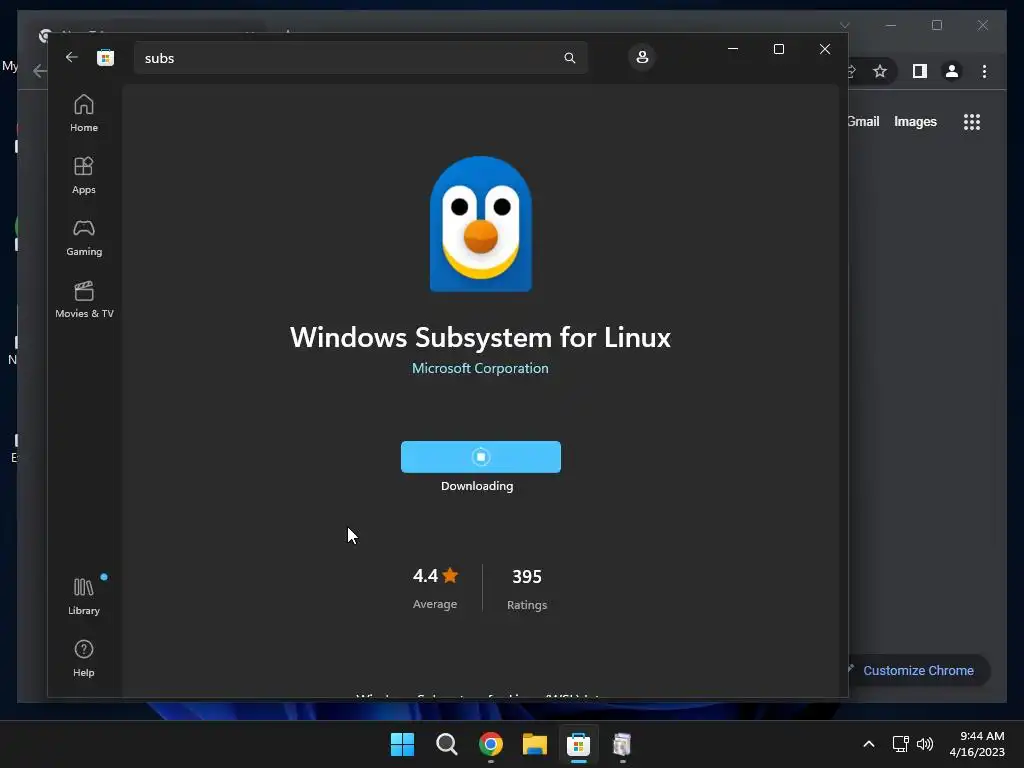Open Apps section in Store sidebar
The height and width of the screenshot is (768, 1024).
click(x=84, y=176)
